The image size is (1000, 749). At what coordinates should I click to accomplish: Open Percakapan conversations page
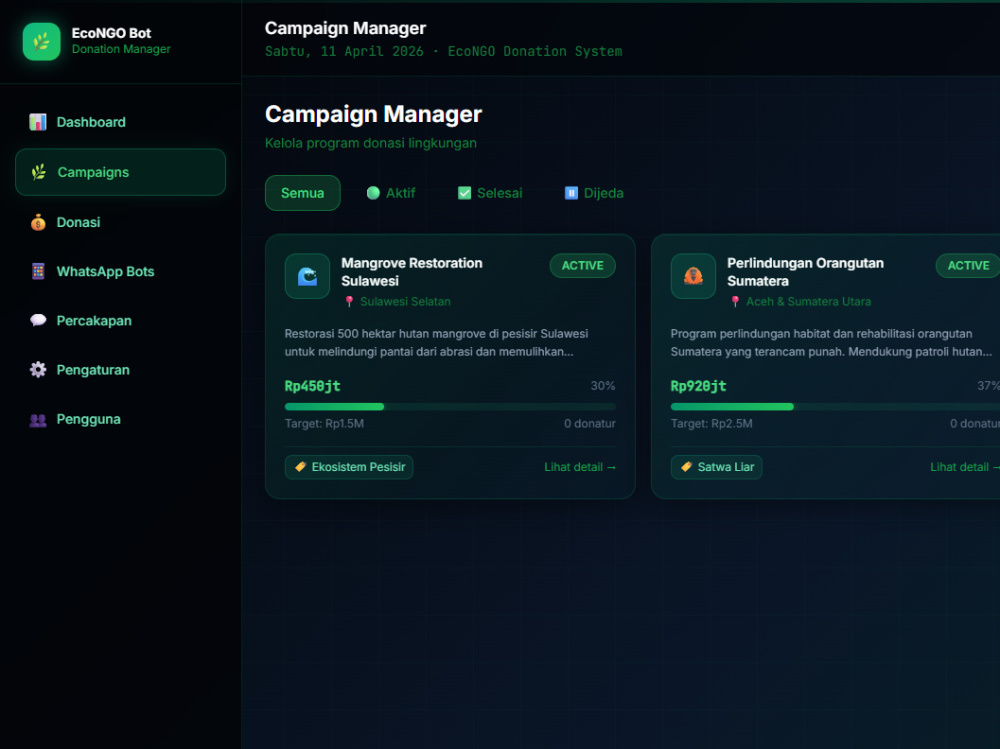click(x=121, y=320)
